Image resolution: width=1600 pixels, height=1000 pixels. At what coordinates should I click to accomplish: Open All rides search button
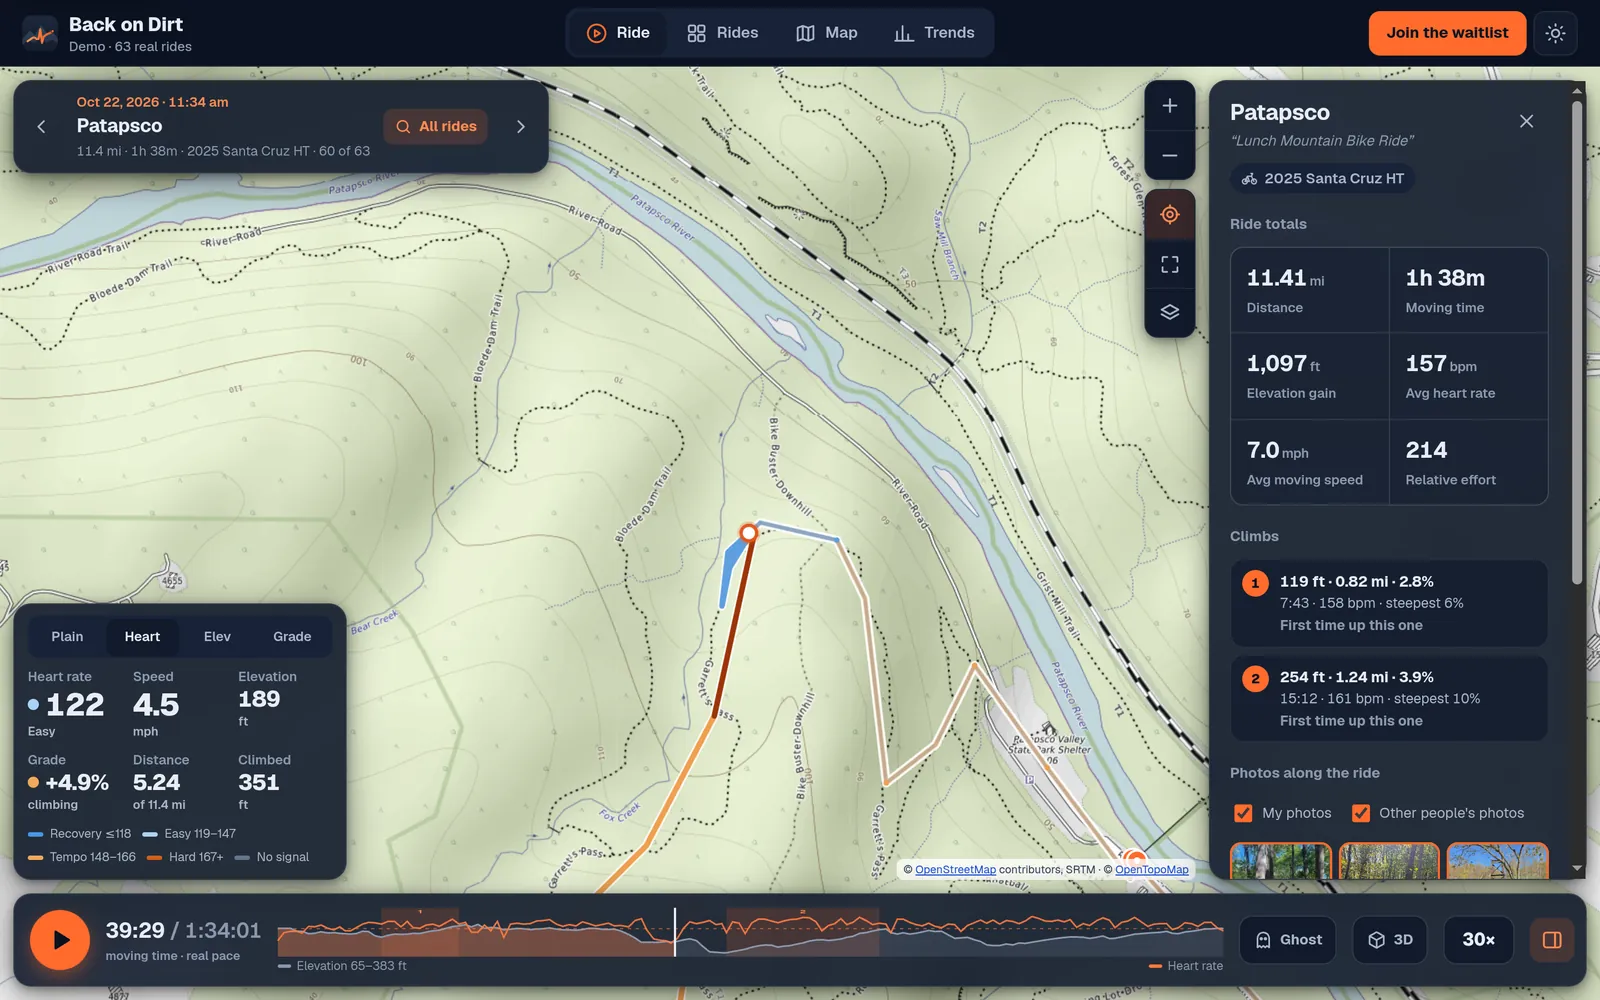(435, 126)
